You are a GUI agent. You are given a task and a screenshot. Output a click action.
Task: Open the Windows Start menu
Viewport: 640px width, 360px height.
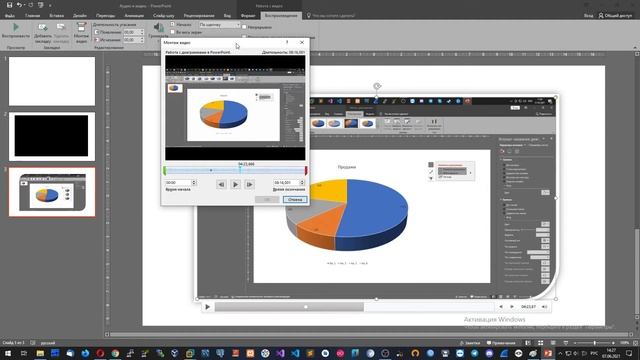(x=7, y=353)
